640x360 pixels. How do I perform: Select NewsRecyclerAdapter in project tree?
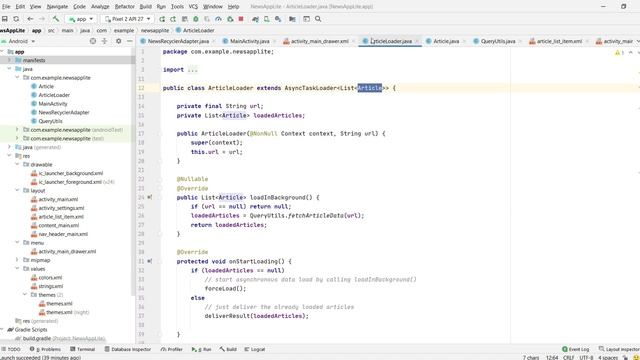(x=64, y=112)
